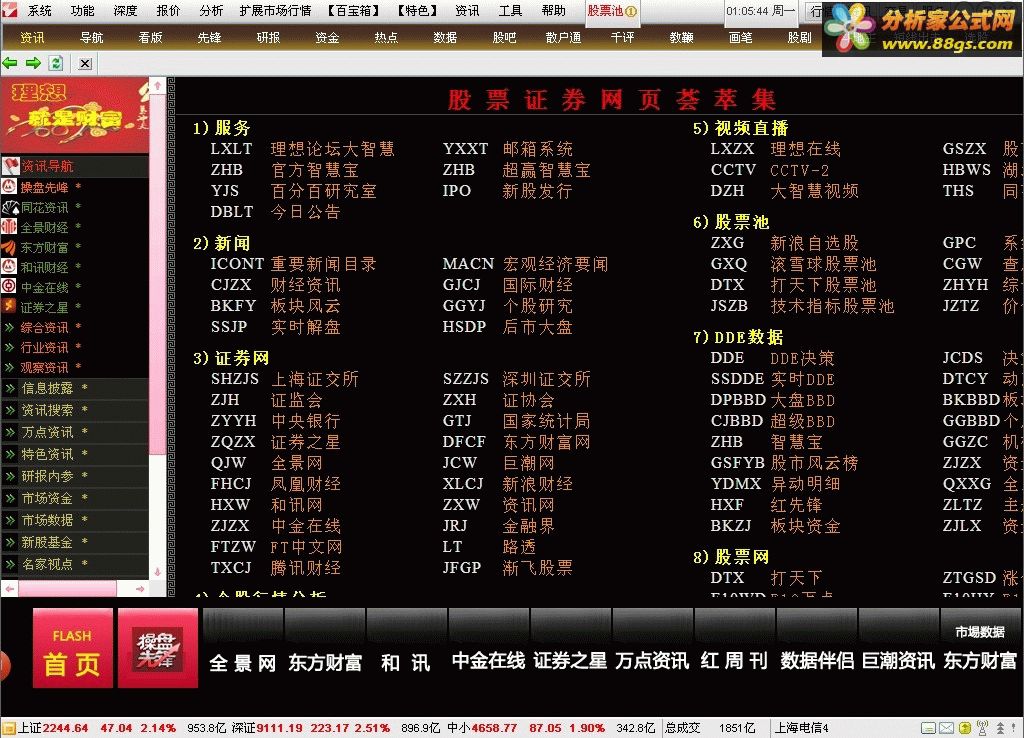Image resolution: width=1024 pixels, height=738 pixels.
Task: Expand the 万点资讯 section chevron
Action: click(10, 432)
